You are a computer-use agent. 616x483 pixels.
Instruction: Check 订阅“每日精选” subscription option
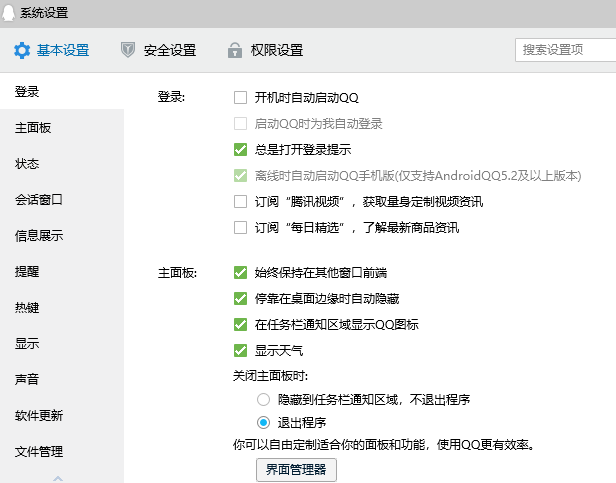(240, 228)
